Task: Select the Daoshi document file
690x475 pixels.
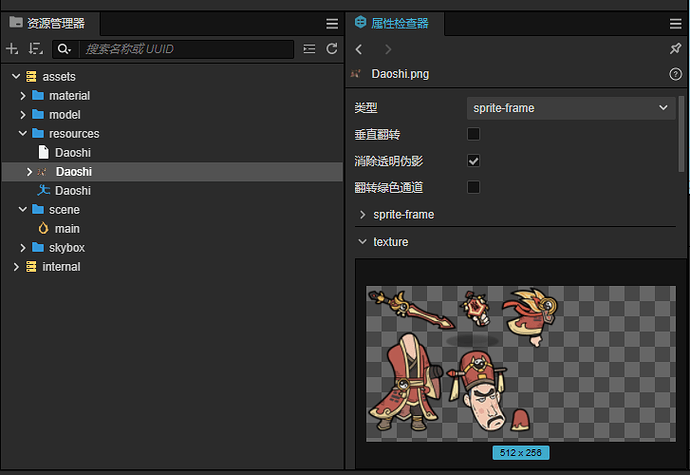Action: pos(172,153)
